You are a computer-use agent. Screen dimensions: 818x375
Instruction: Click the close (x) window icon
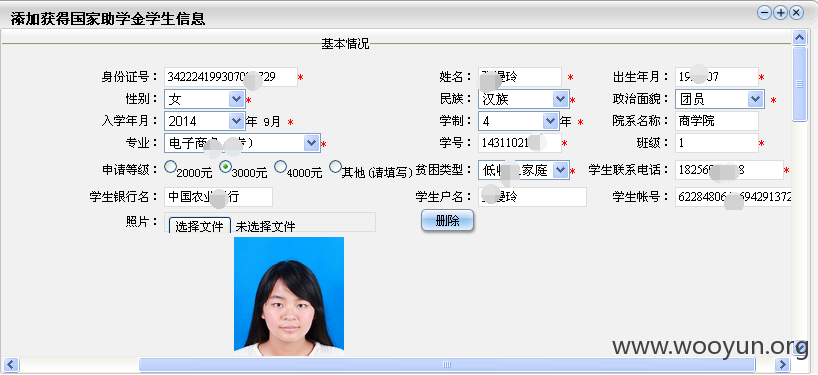click(x=796, y=13)
